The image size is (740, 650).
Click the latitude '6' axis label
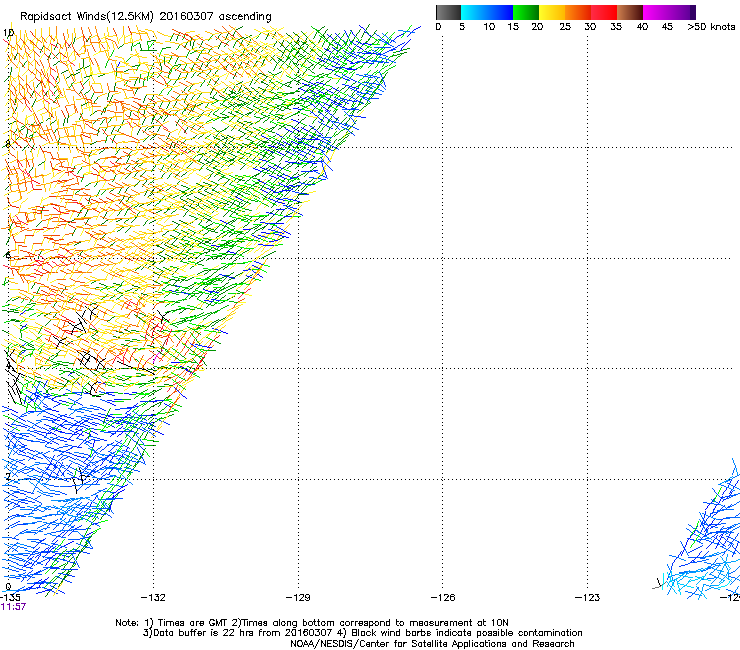pos(7,255)
